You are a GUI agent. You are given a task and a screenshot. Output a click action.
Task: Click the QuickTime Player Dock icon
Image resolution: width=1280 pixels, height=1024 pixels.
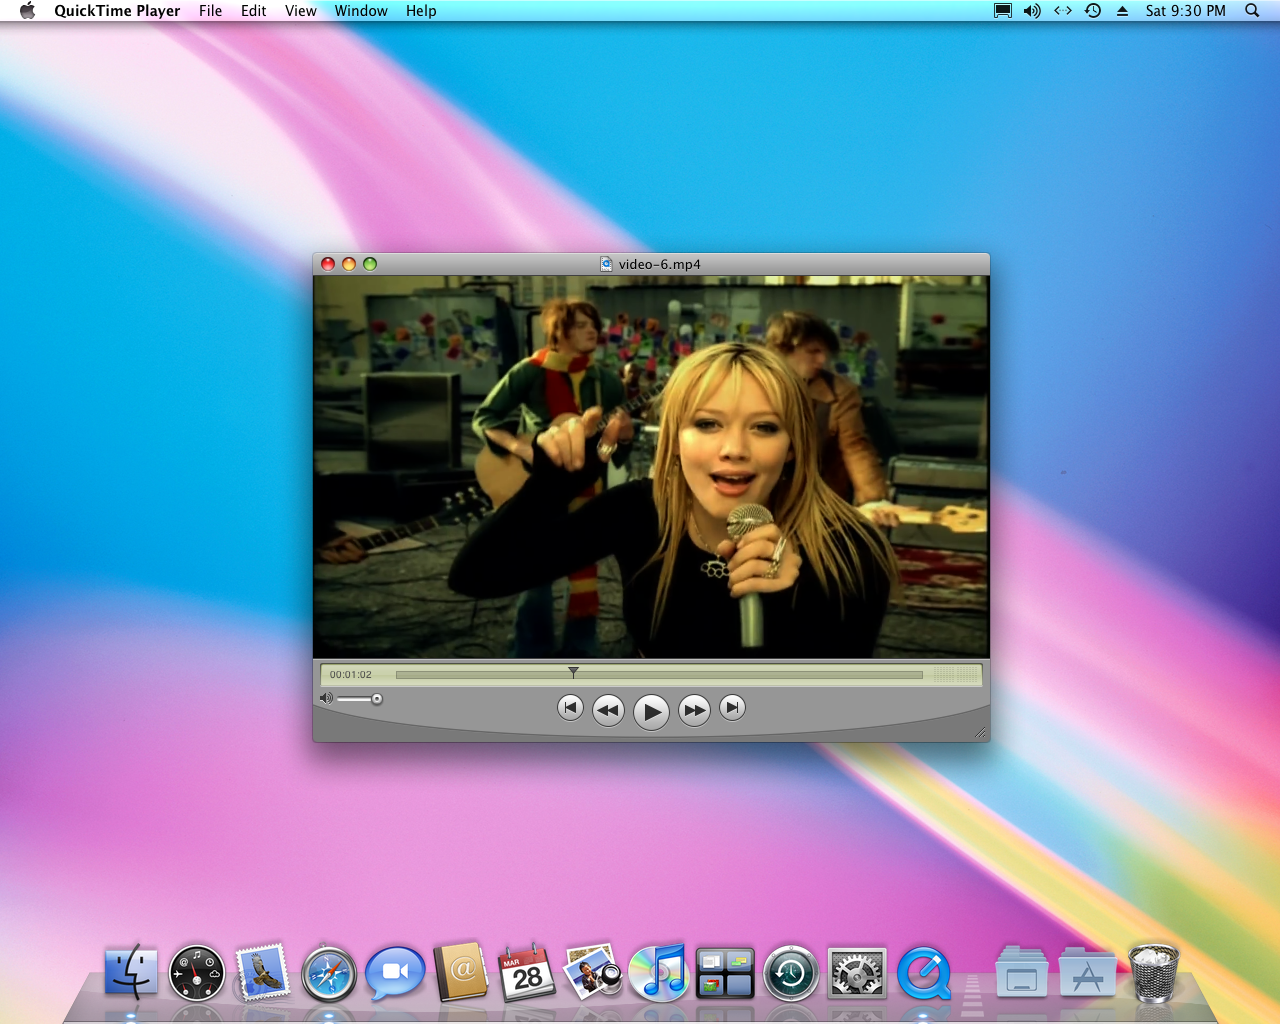924,973
